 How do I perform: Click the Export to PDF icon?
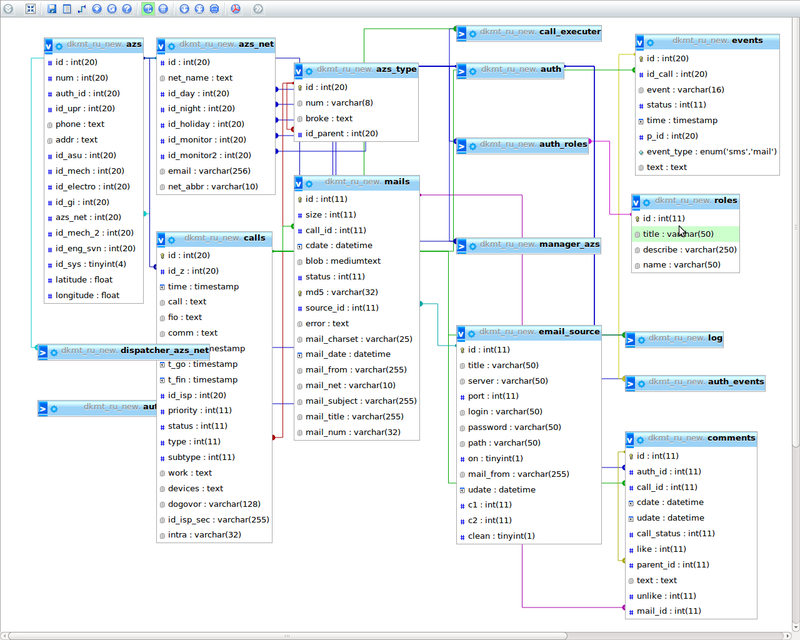236,9
